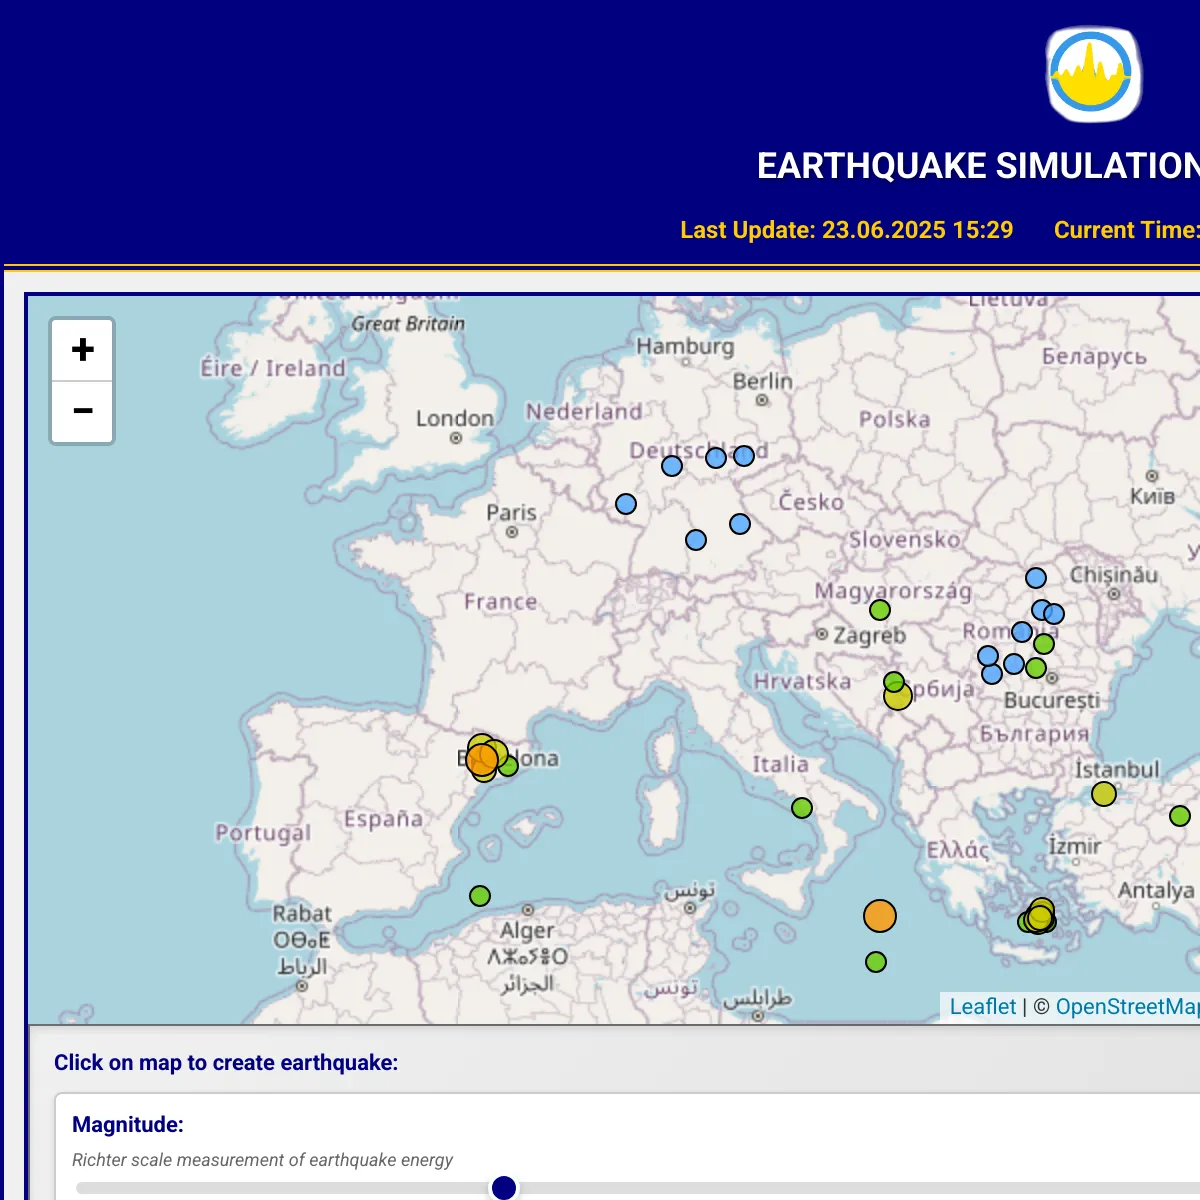Select the green marker in southern Italia
Screen dimensions: 1200x1200
[x=802, y=808]
